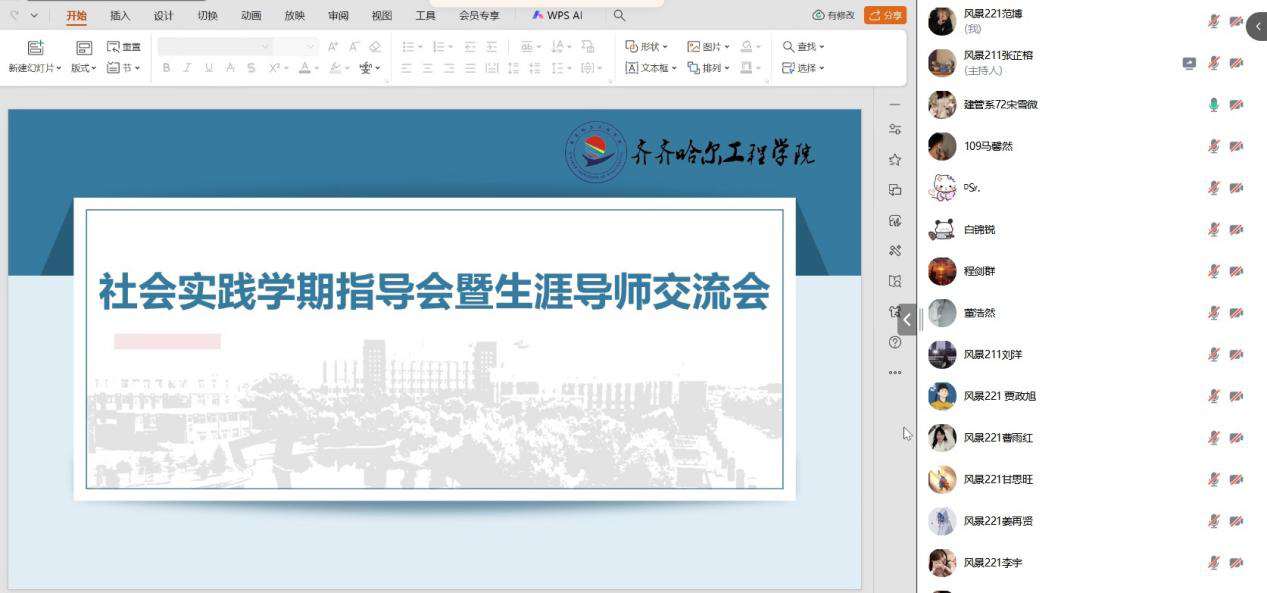Screen dimensions: 1267x593
Task: Expand the 版式 (Layout) dropdown
Action: click(x=83, y=68)
